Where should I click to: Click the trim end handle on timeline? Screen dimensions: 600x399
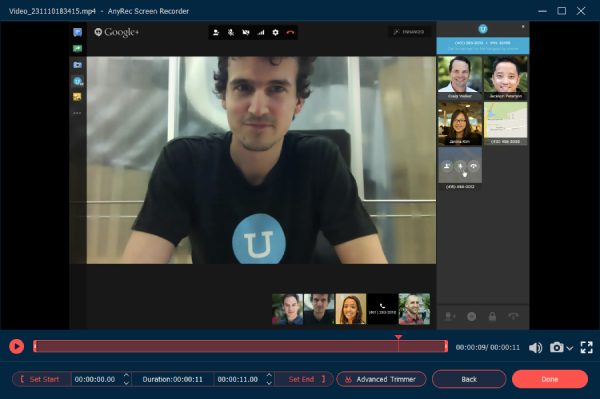[446, 347]
